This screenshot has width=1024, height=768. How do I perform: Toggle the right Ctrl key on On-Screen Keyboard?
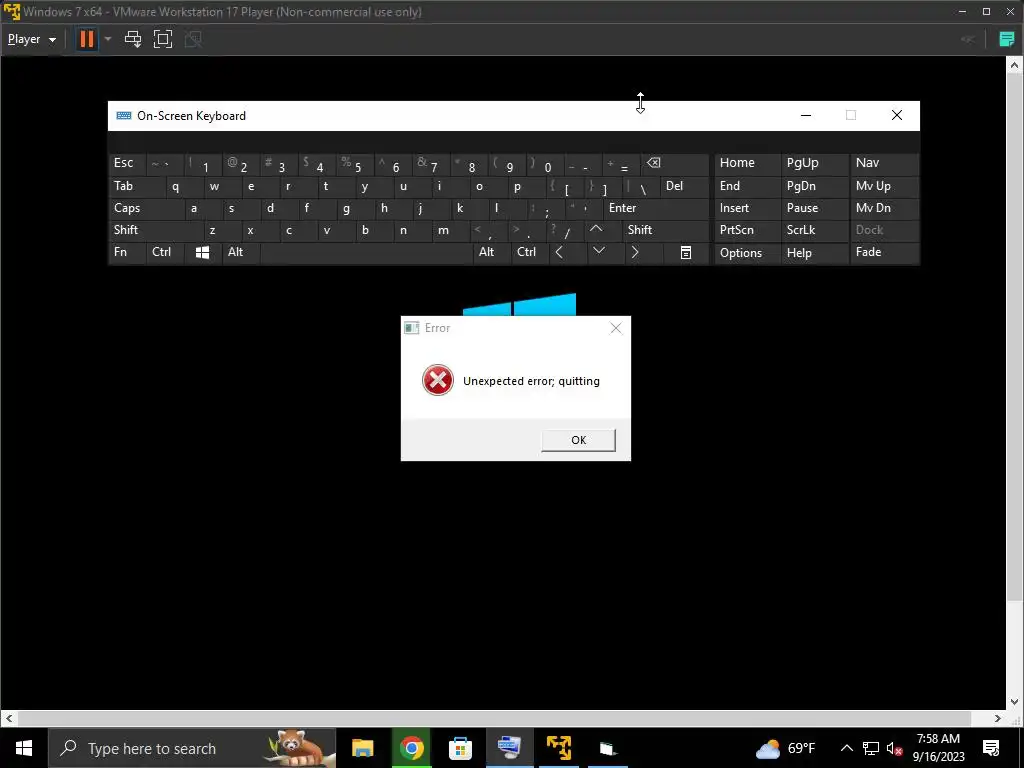click(x=530, y=252)
